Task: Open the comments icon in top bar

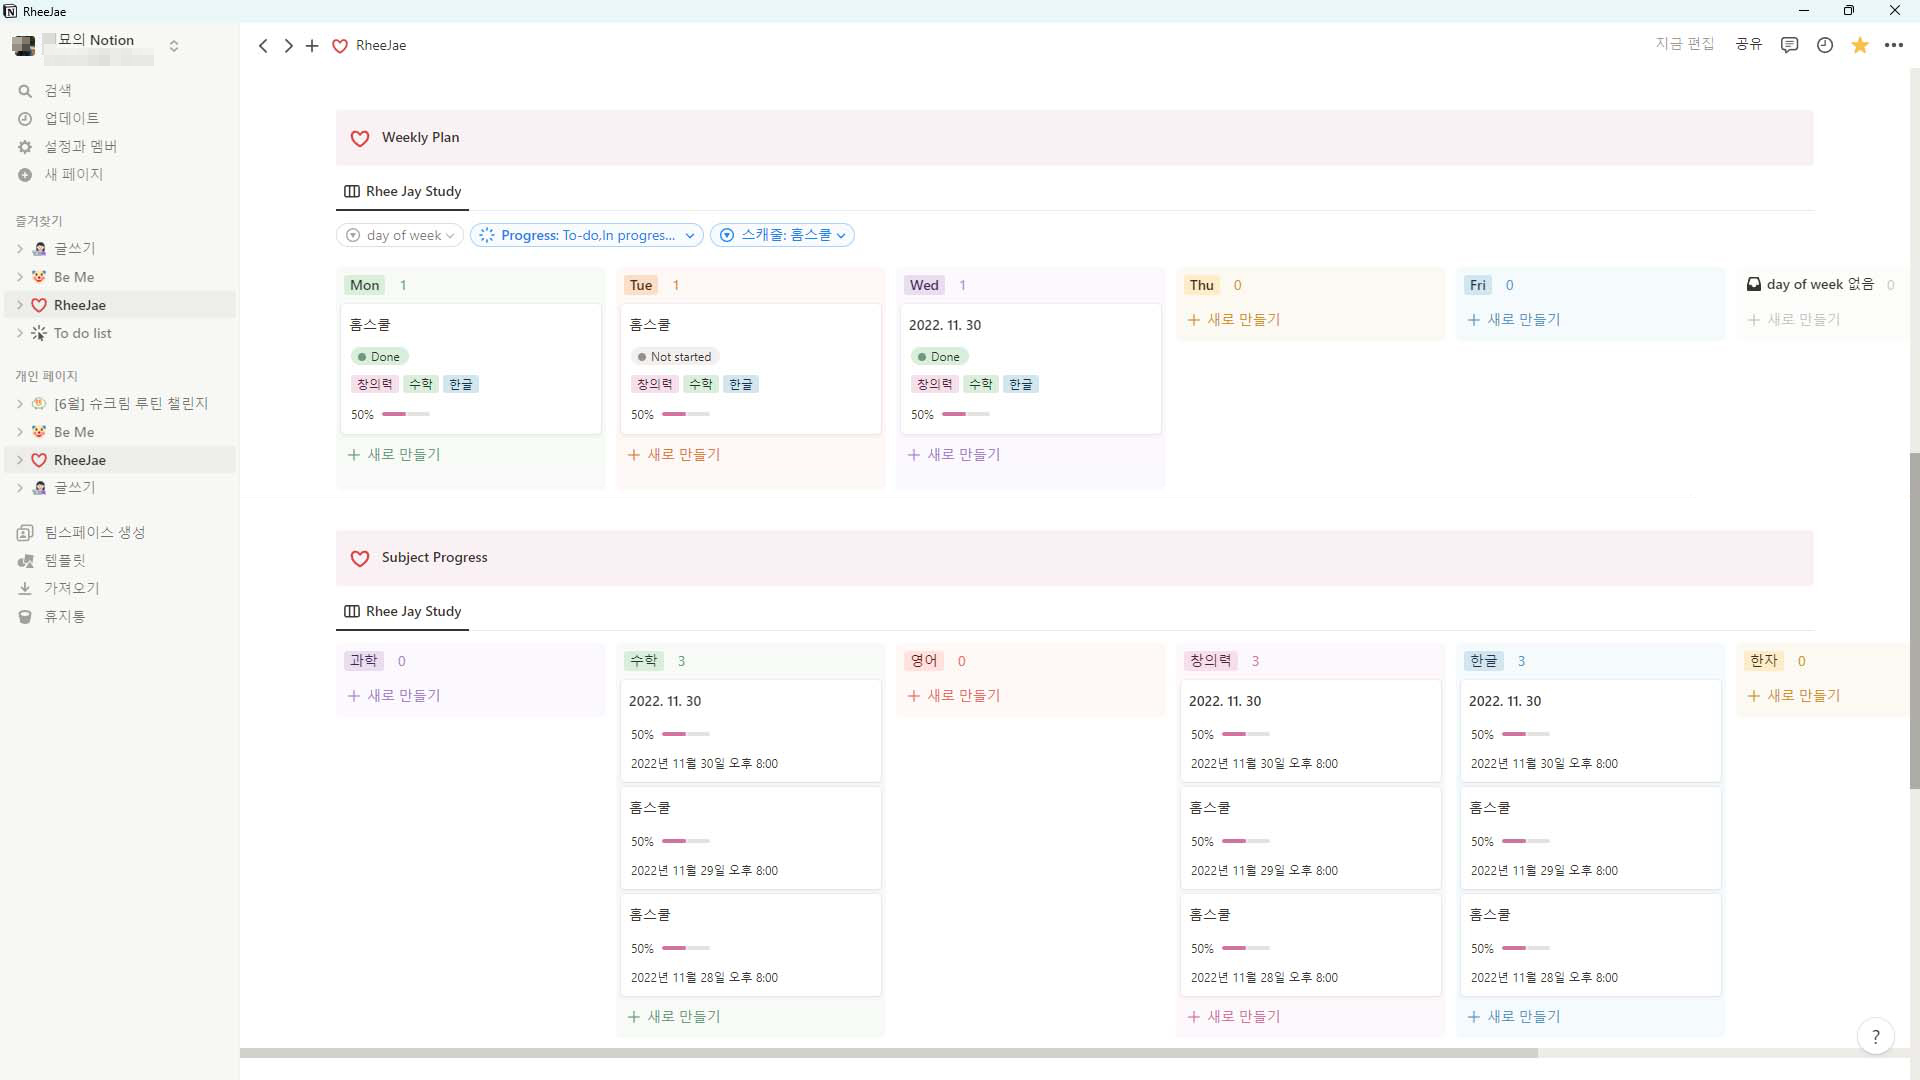Action: [1789, 45]
